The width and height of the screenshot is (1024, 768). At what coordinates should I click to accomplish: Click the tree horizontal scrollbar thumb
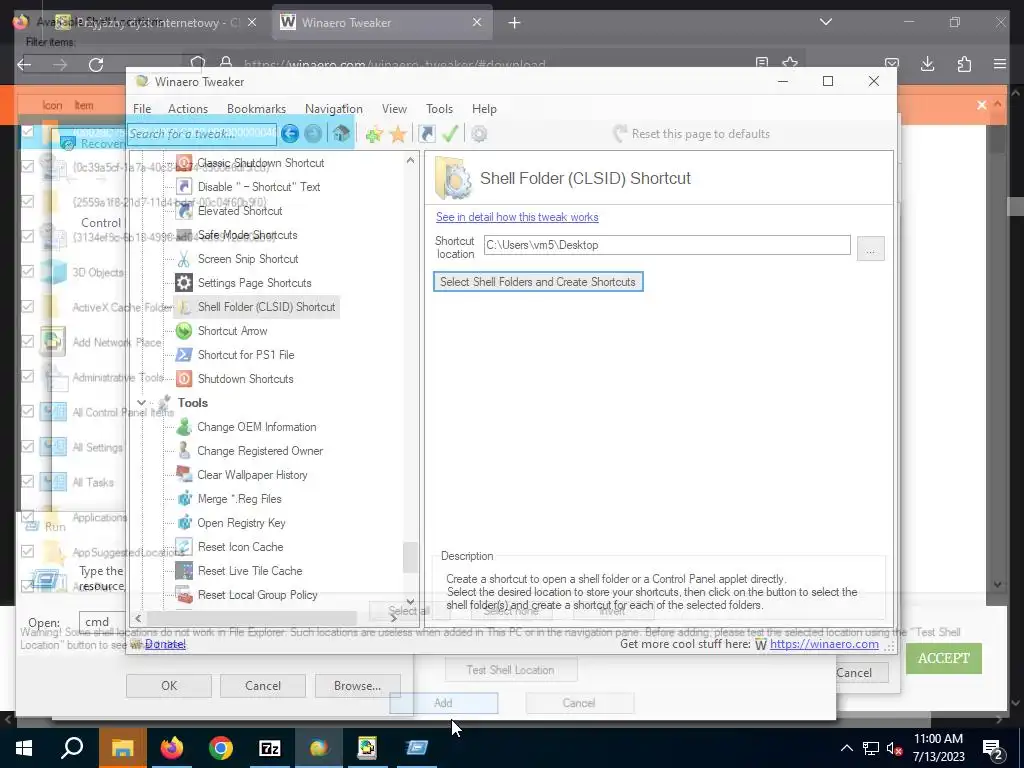click(x=252, y=618)
